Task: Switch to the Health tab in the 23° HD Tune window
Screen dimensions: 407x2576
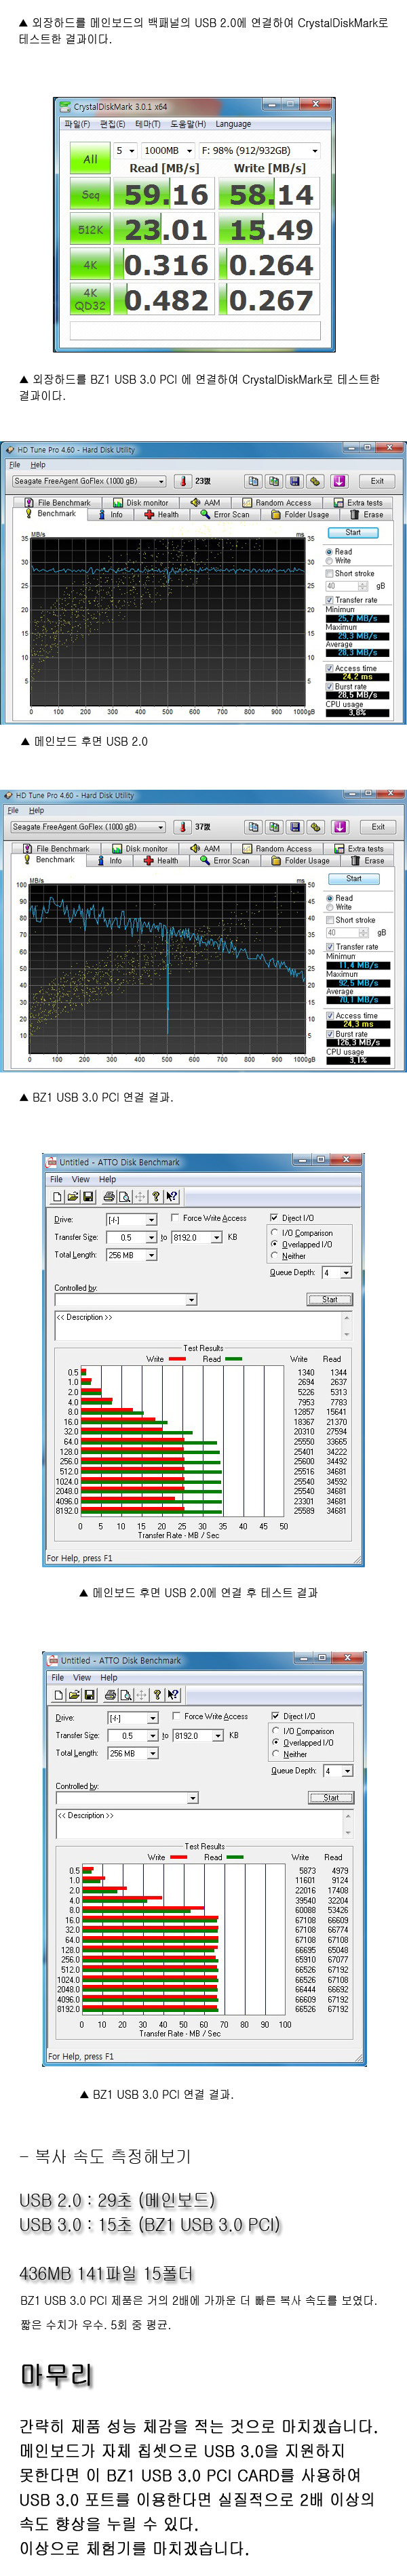Action: 161,515
